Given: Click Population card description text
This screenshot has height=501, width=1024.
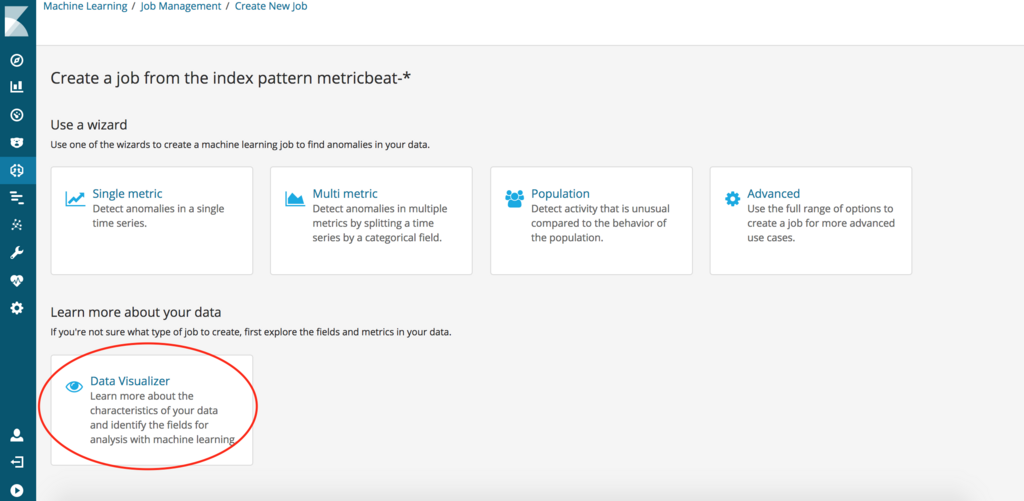Looking at the screenshot, I should tap(600, 223).
